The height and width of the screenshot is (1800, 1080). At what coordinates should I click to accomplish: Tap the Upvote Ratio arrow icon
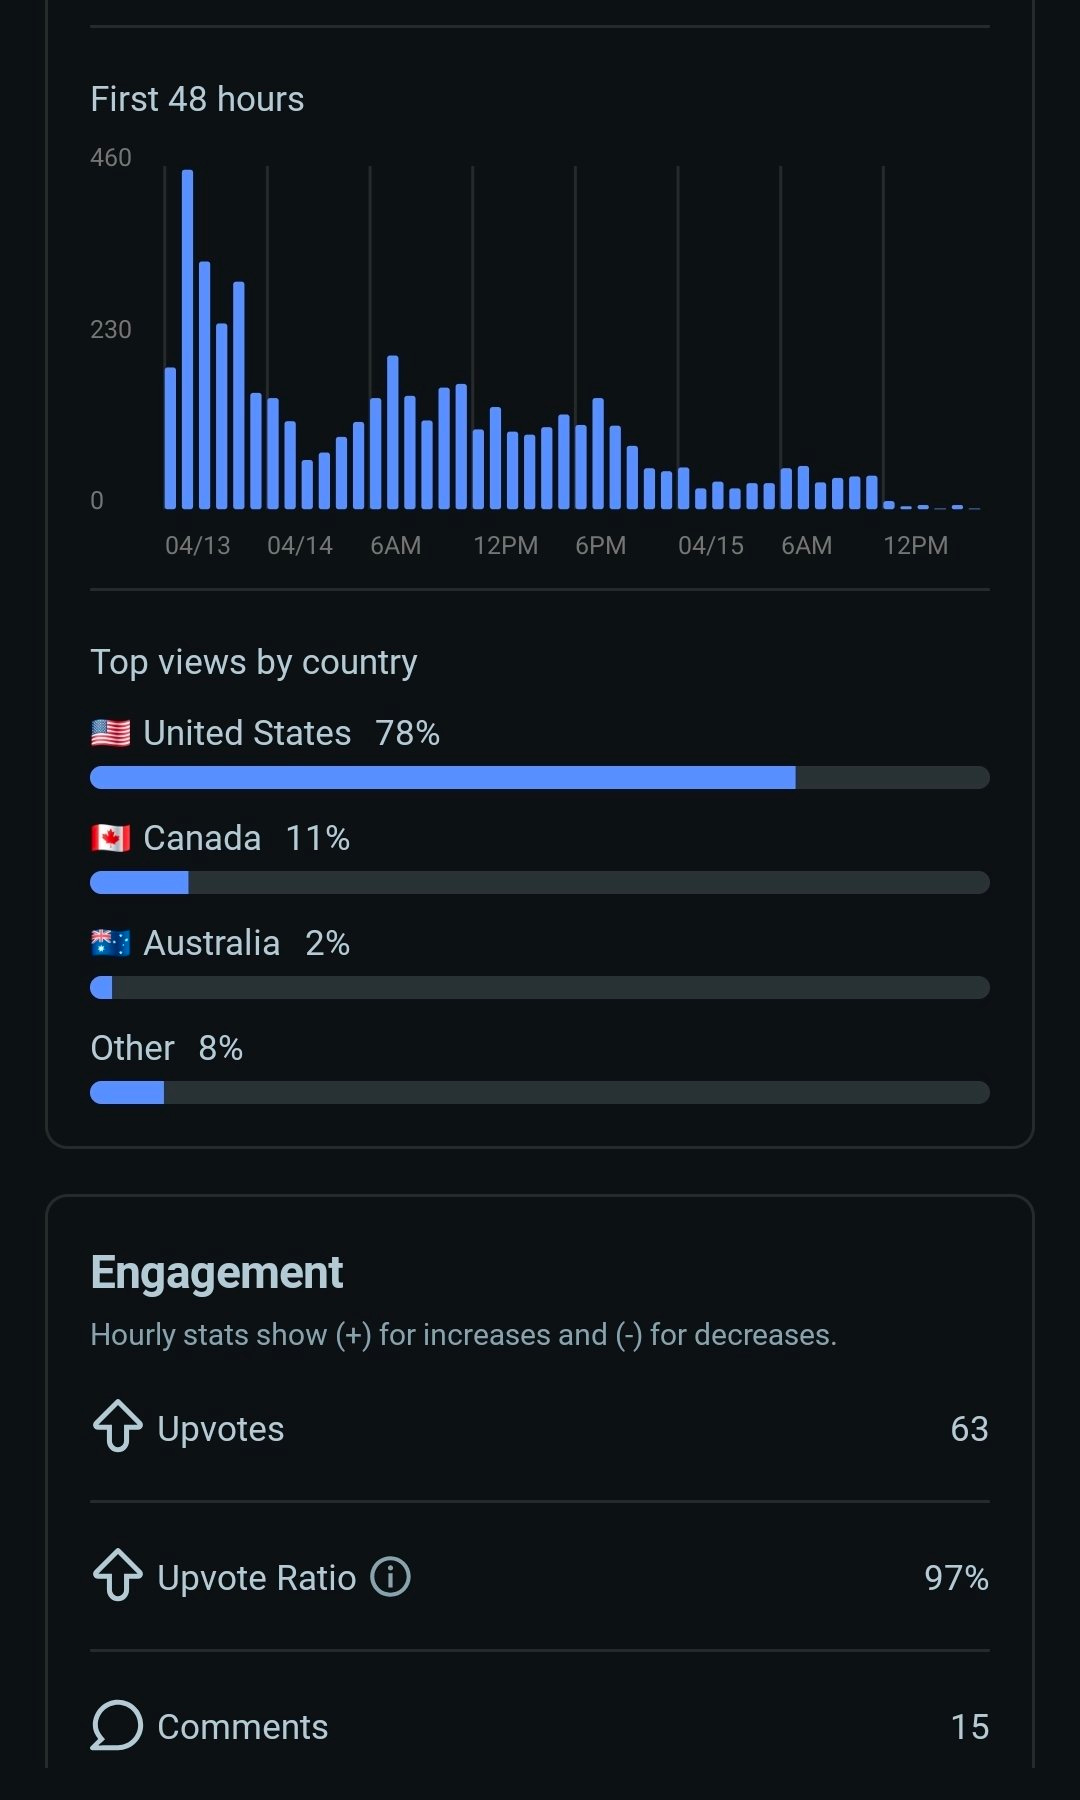click(118, 1575)
